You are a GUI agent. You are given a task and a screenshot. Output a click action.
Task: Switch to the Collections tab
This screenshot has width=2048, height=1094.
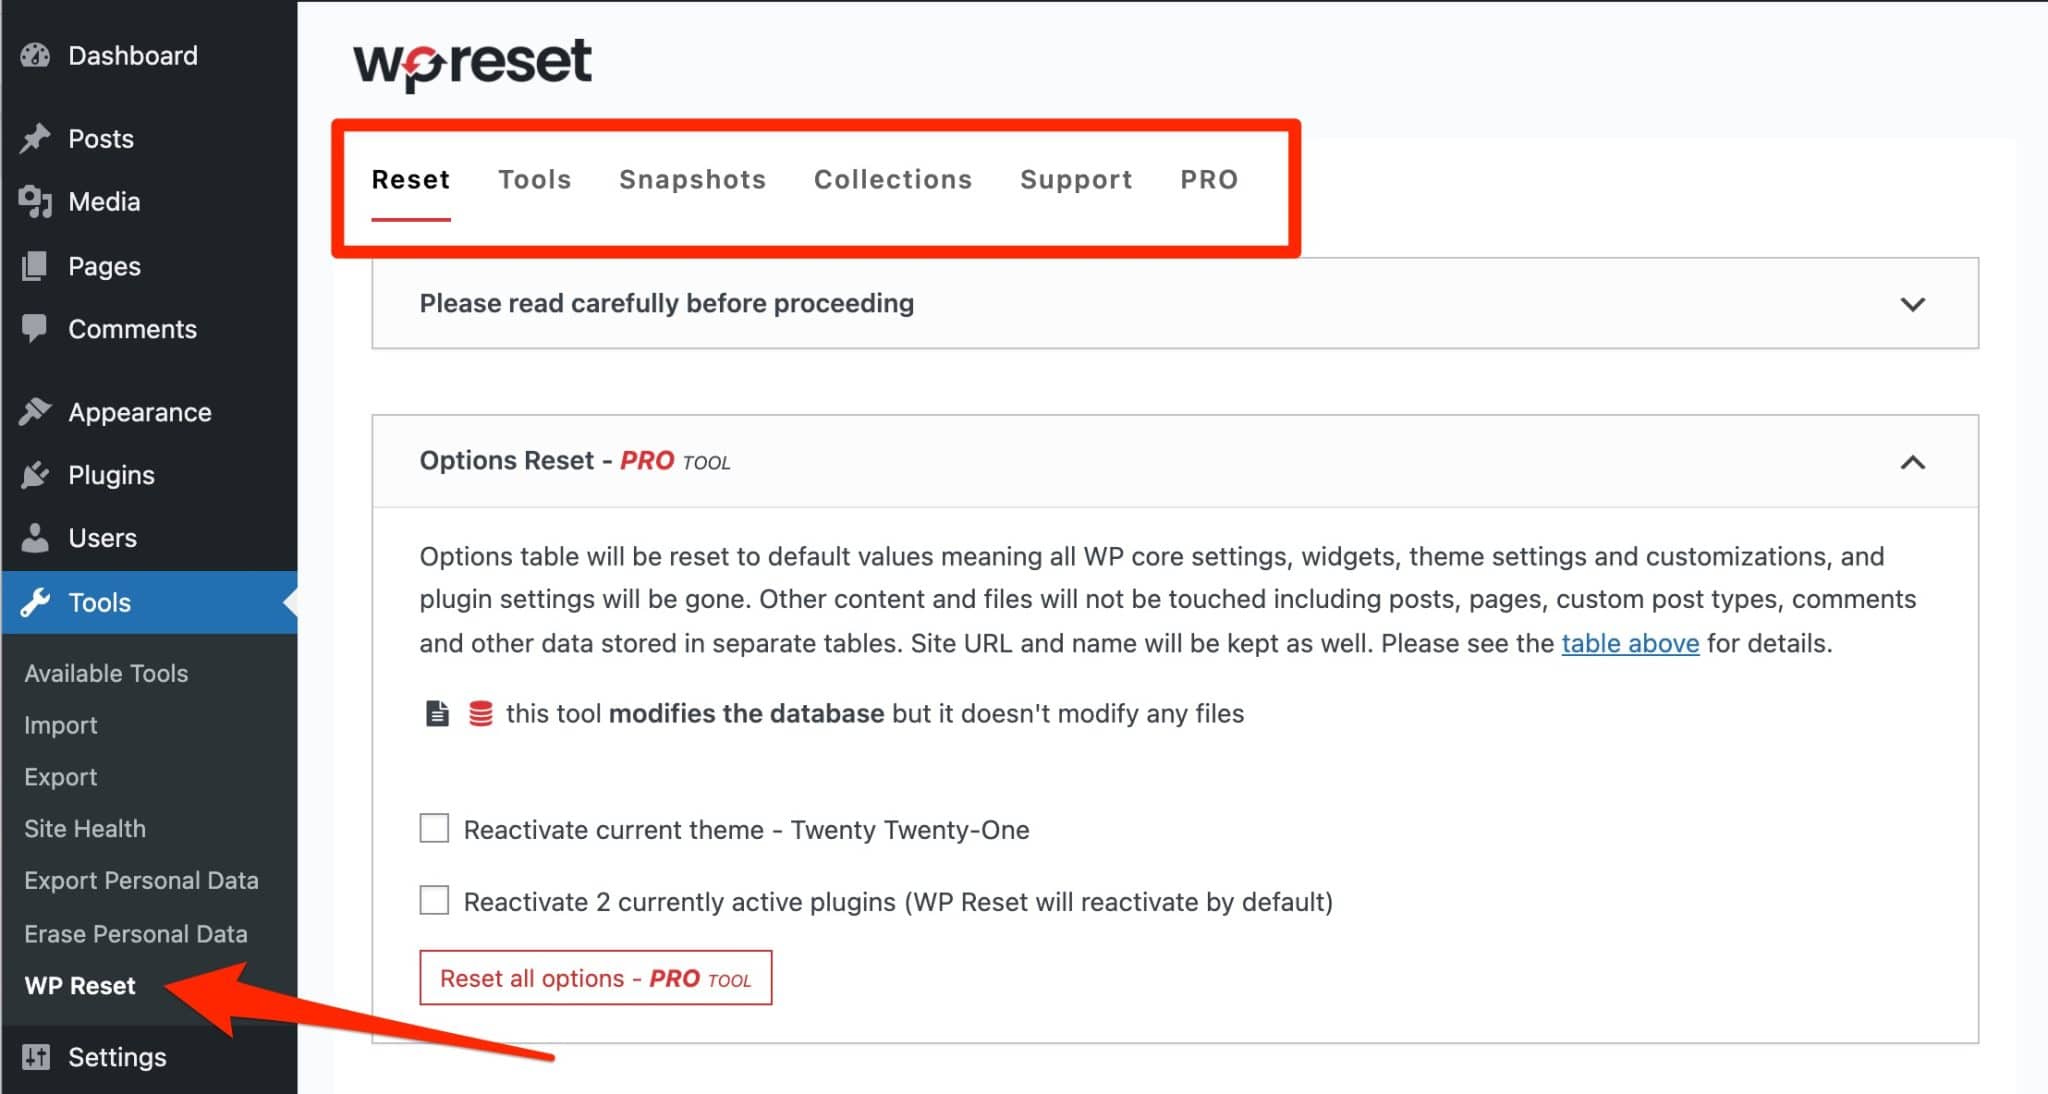point(893,179)
